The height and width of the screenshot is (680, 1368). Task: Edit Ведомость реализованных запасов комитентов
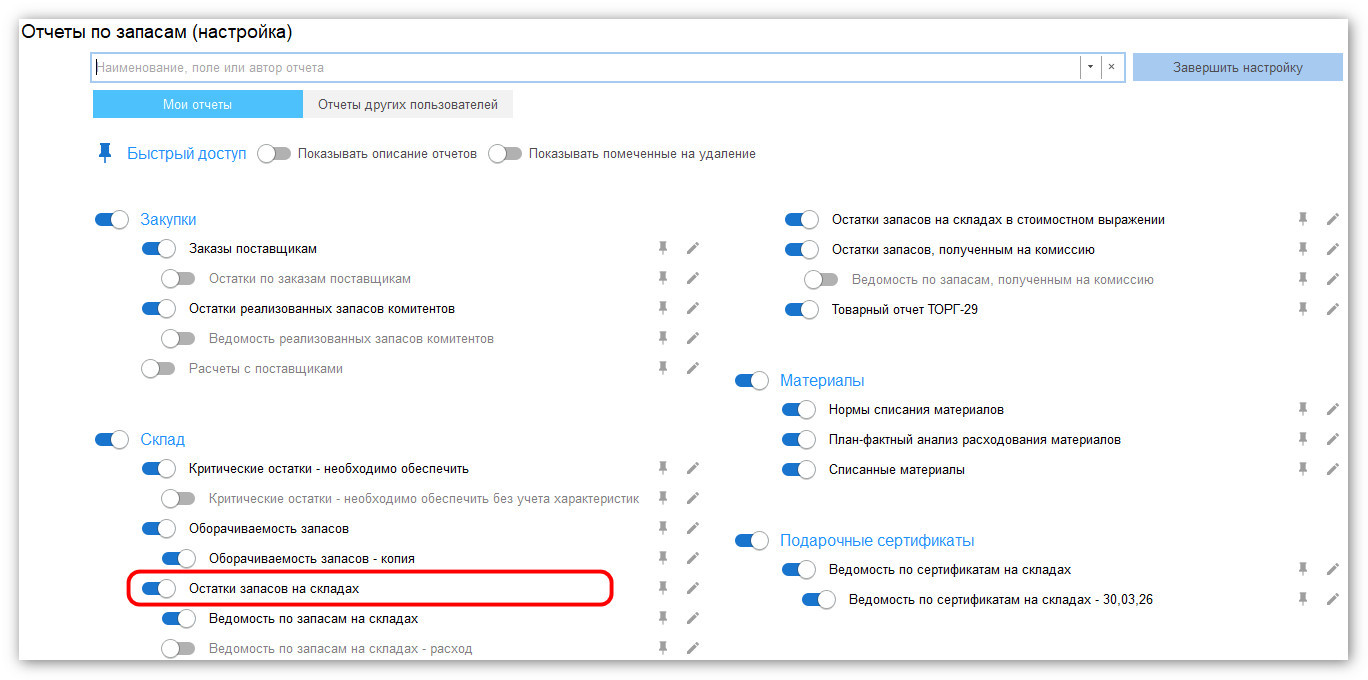click(x=692, y=338)
